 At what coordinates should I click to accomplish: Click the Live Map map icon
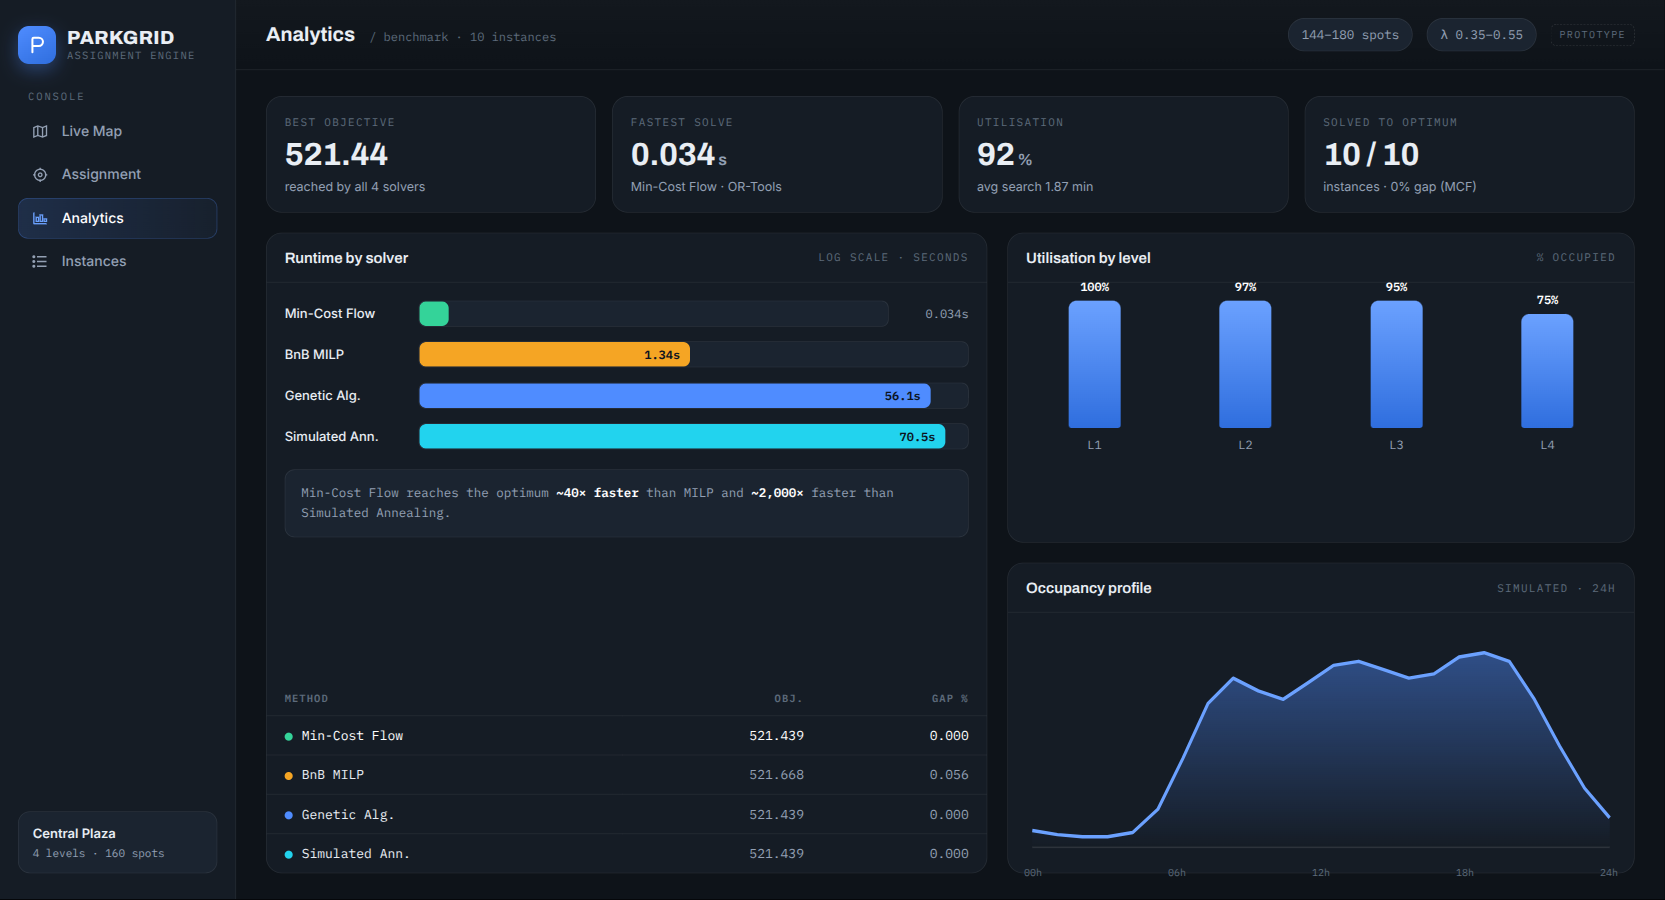click(40, 131)
